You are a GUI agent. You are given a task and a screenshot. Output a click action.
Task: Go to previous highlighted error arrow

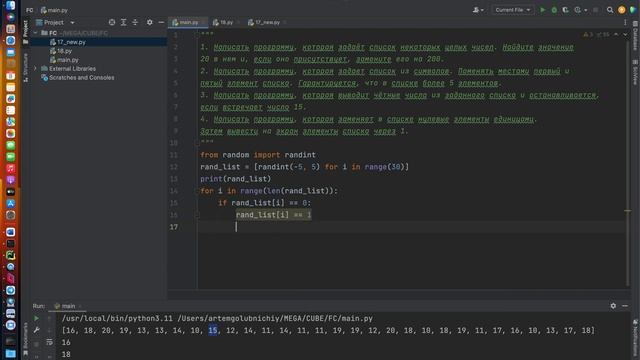[616, 35]
